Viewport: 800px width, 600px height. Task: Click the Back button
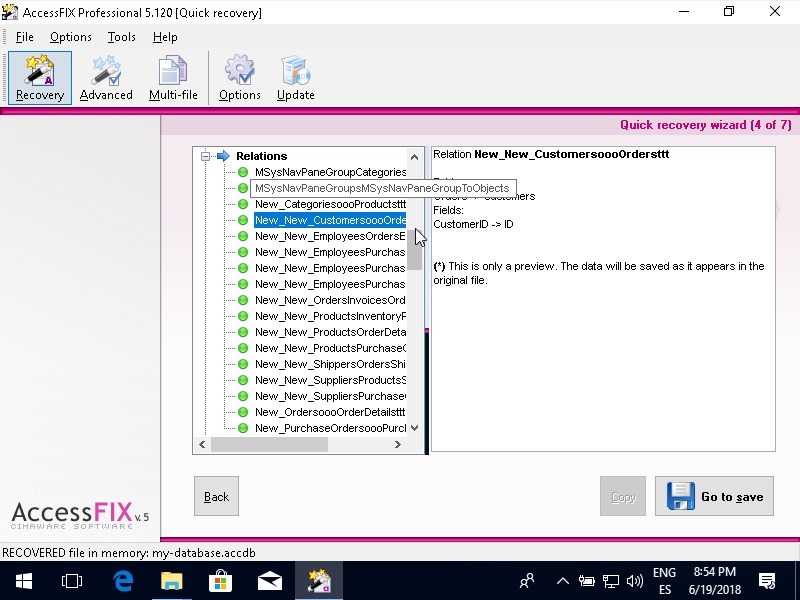click(x=216, y=496)
